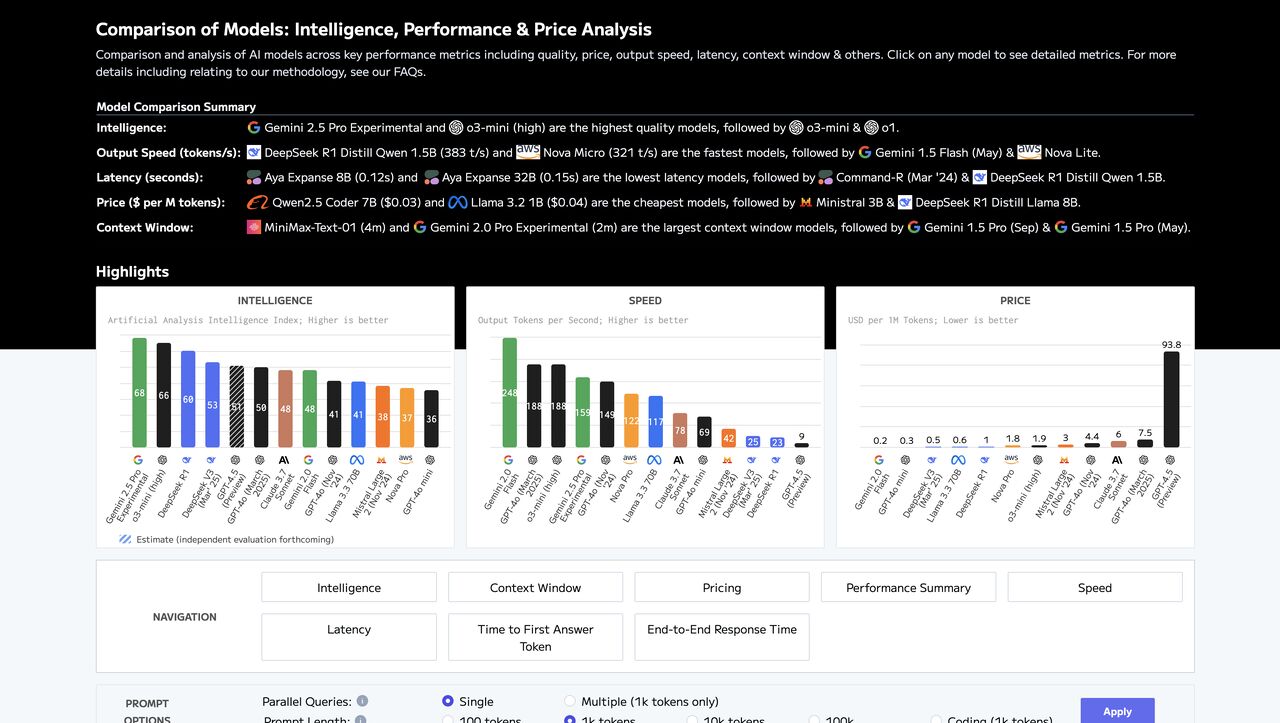Click the Mistral logo beside Ministral 3B
The width and height of the screenshot is (1280, 723).
(805, 203)
